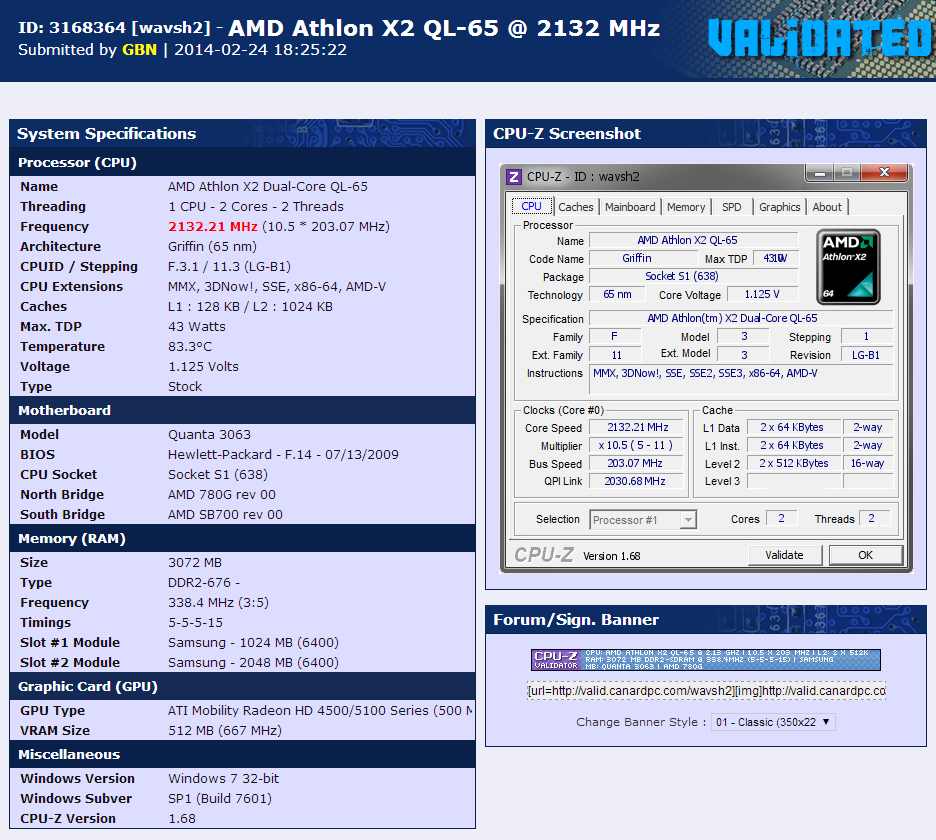
Task: Click Slot #2 Module Samsung 2048 MB
Action: pyautogui.click(x=253, y=663)
